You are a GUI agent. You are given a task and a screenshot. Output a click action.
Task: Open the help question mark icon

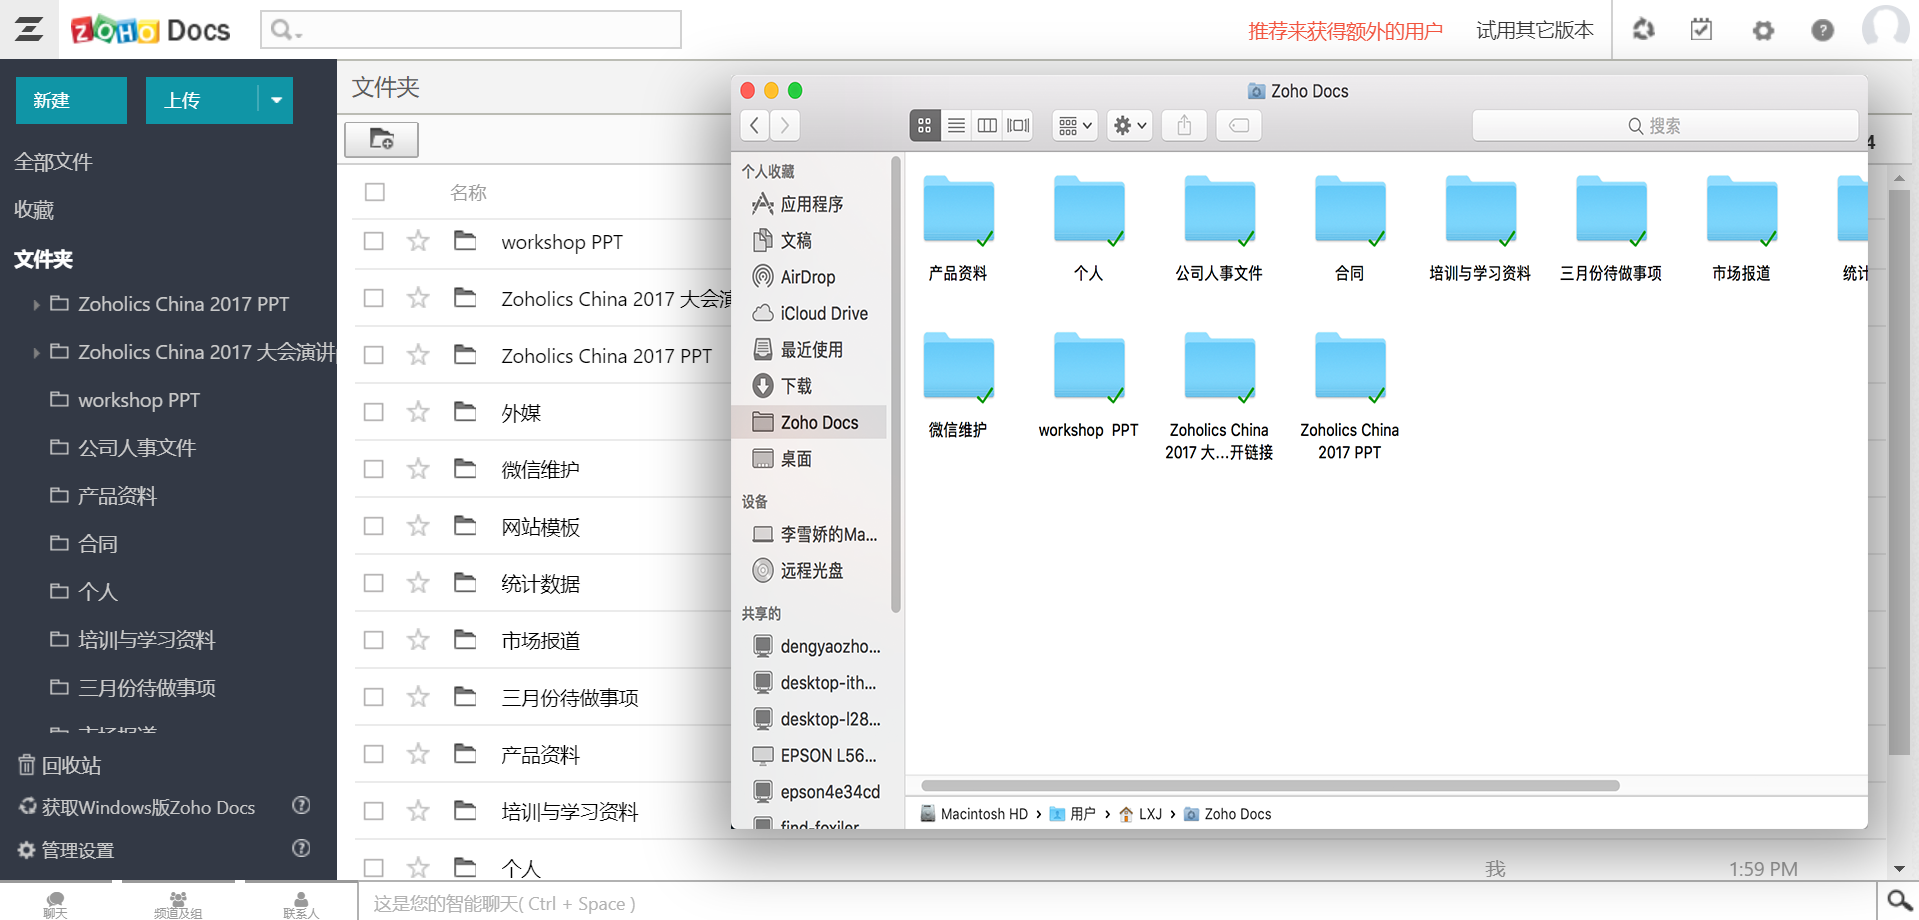pyautogui.click(x=1822, y=31)
